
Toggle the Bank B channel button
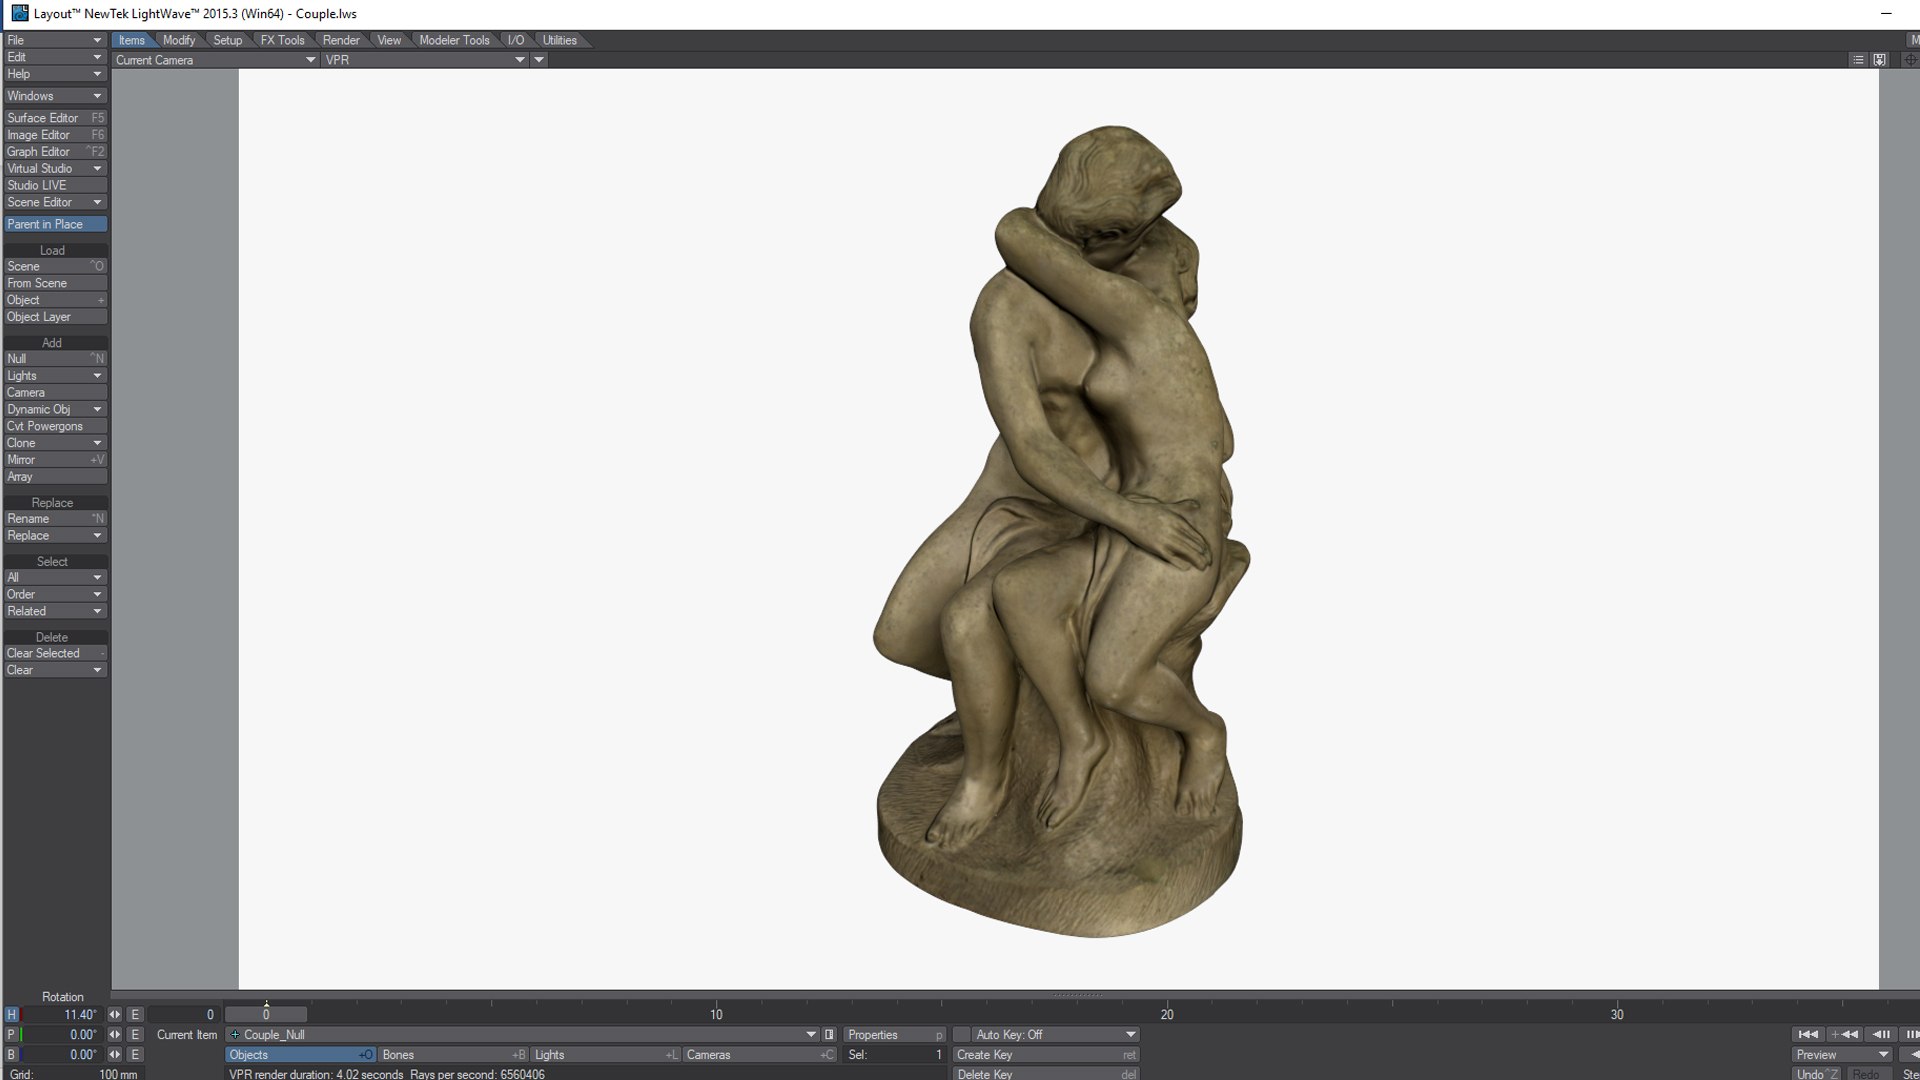click(12, 1054)
